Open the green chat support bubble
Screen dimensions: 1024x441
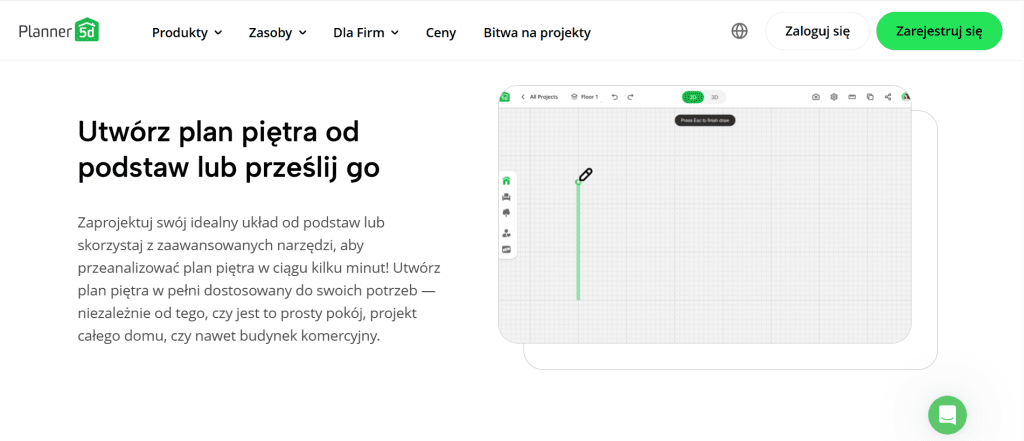[x=947, y=414]
